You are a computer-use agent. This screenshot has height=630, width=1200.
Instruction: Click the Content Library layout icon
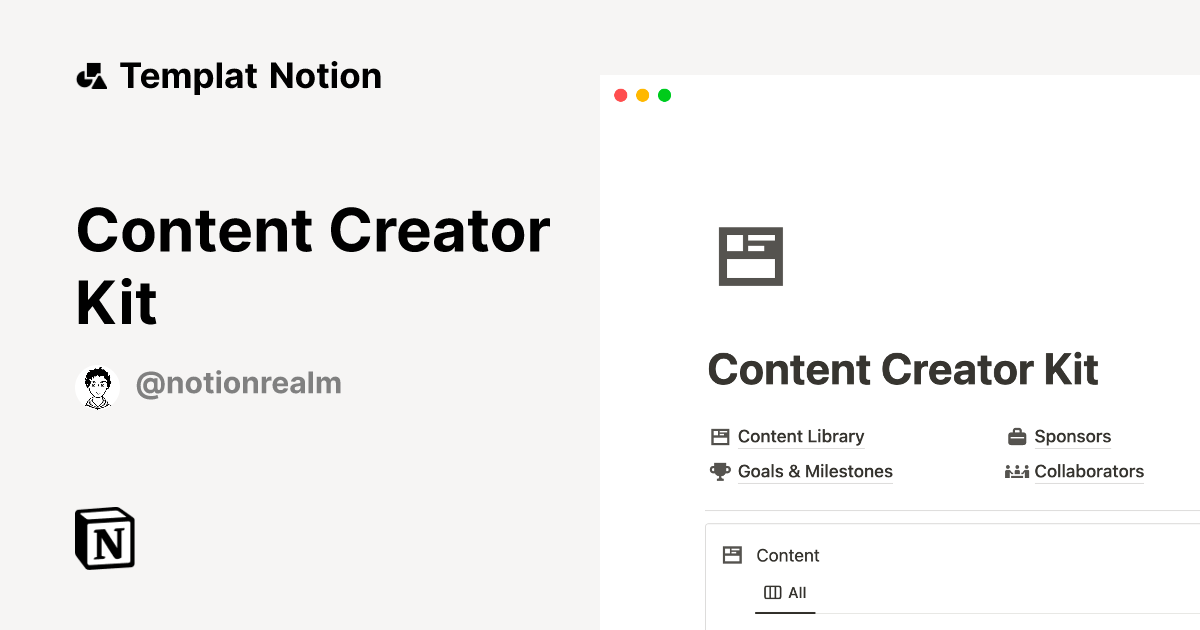(x=720, y=437)
